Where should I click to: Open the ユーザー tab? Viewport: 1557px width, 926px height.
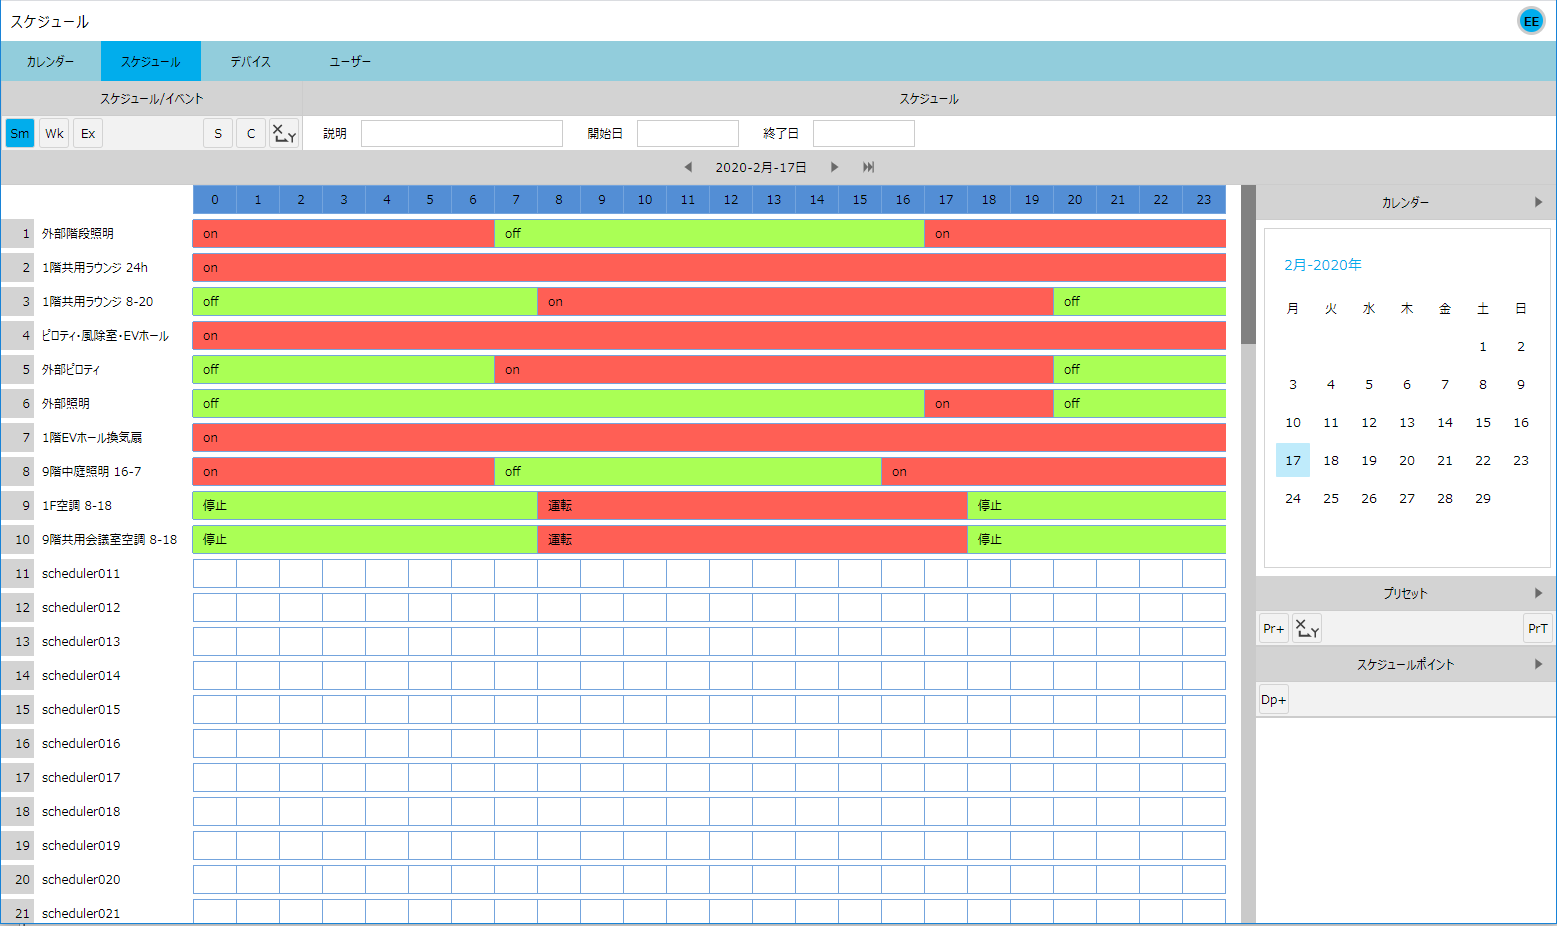tap(351, 61)
